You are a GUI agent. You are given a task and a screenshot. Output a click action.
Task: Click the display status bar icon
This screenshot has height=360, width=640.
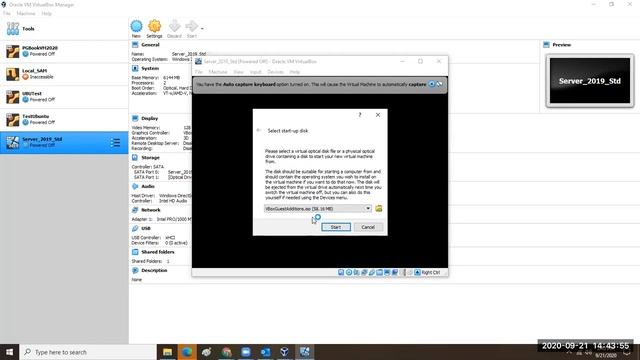(x=387, y=272)
